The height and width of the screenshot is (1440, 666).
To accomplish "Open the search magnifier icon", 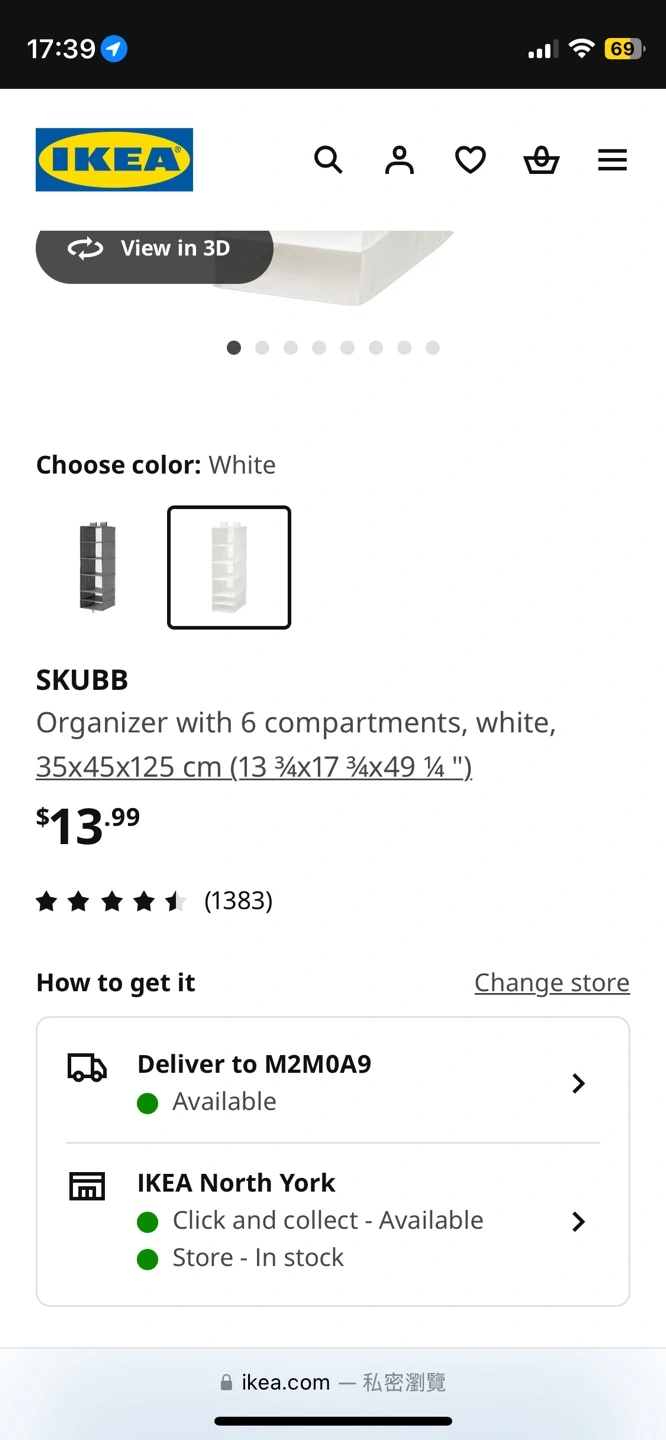I will pyautogui.click(x=328, y=160).
